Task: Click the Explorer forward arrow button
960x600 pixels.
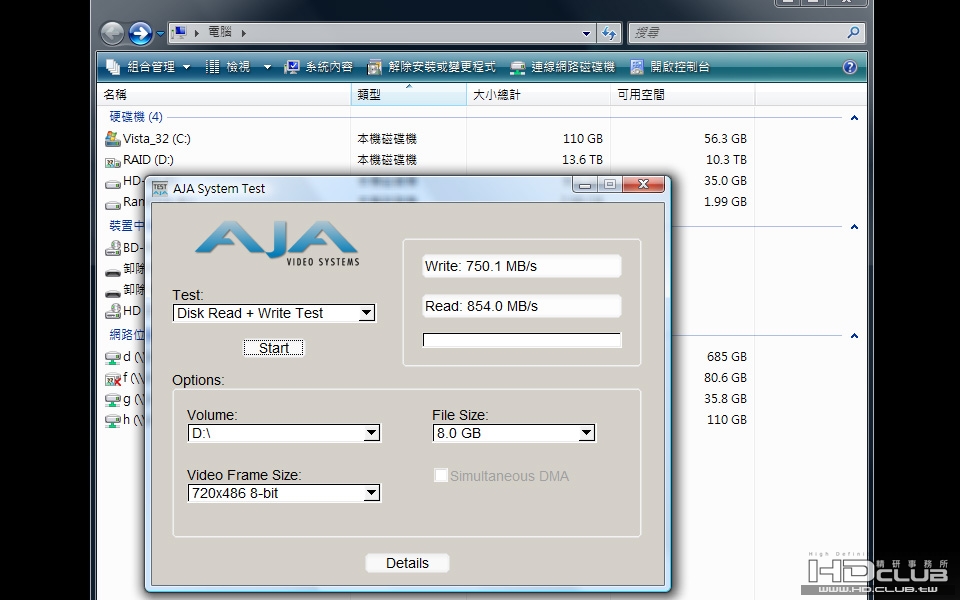Action: click(140, 33)
